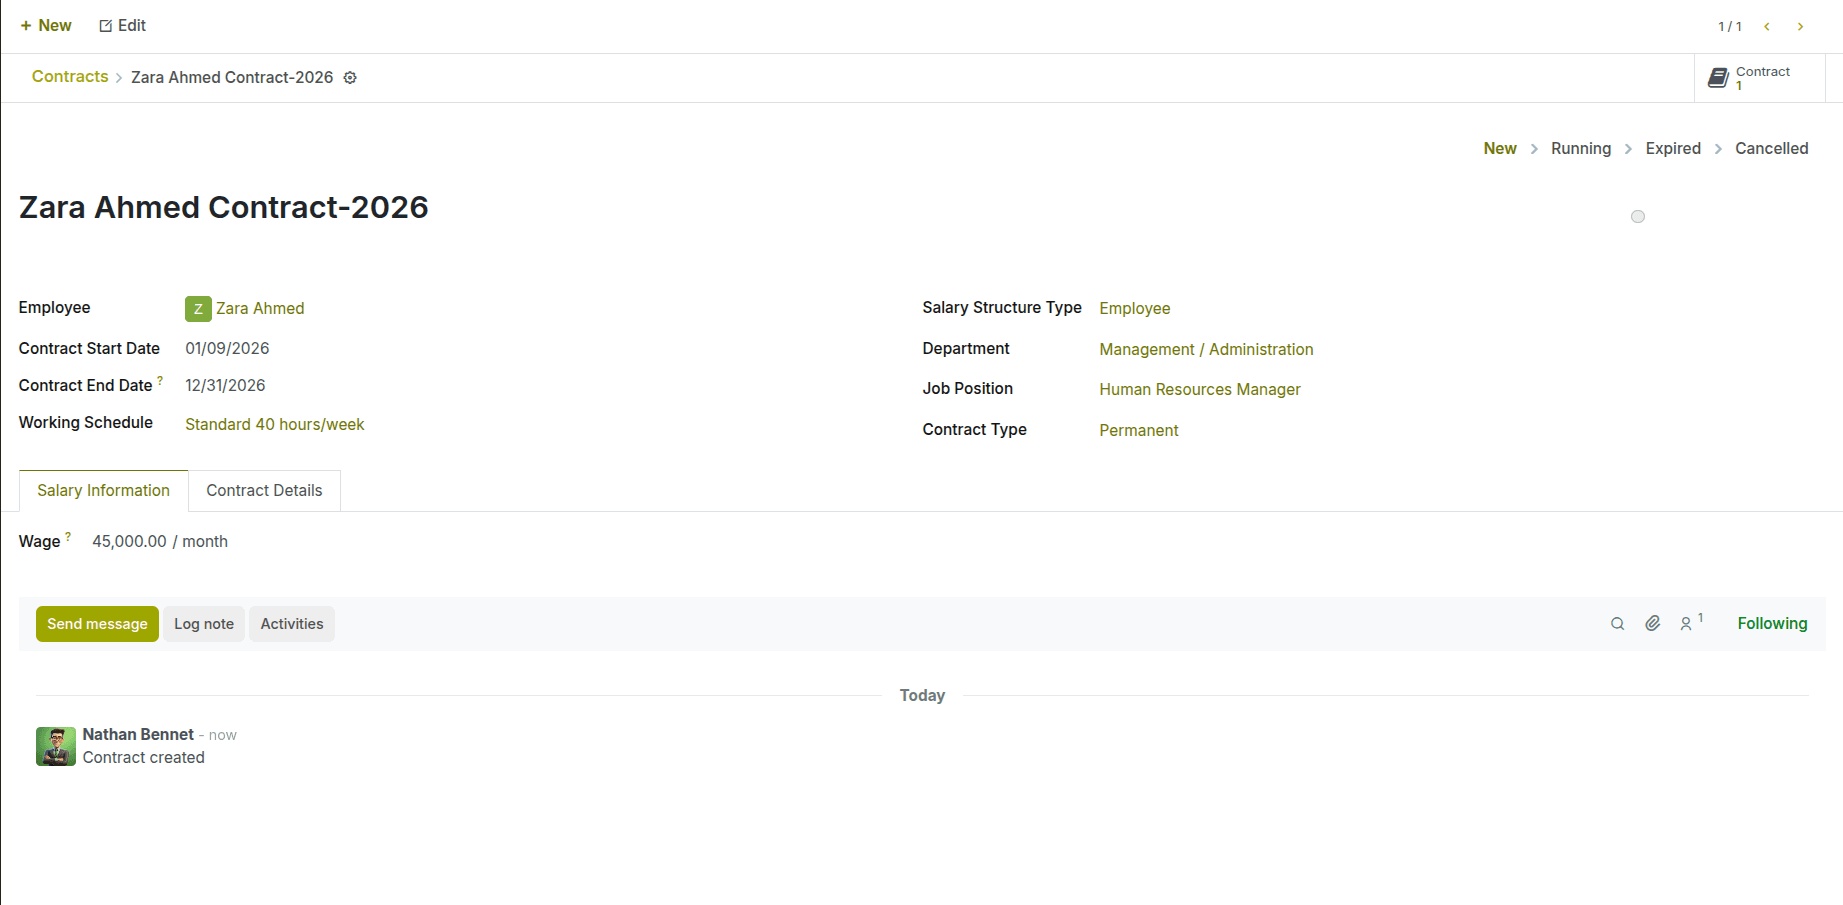Image resolution: width=1843 pixels, height=905 pixels.
Task: Click Nathan Bennet's profile picture in the log
Action: pos(56,746)
